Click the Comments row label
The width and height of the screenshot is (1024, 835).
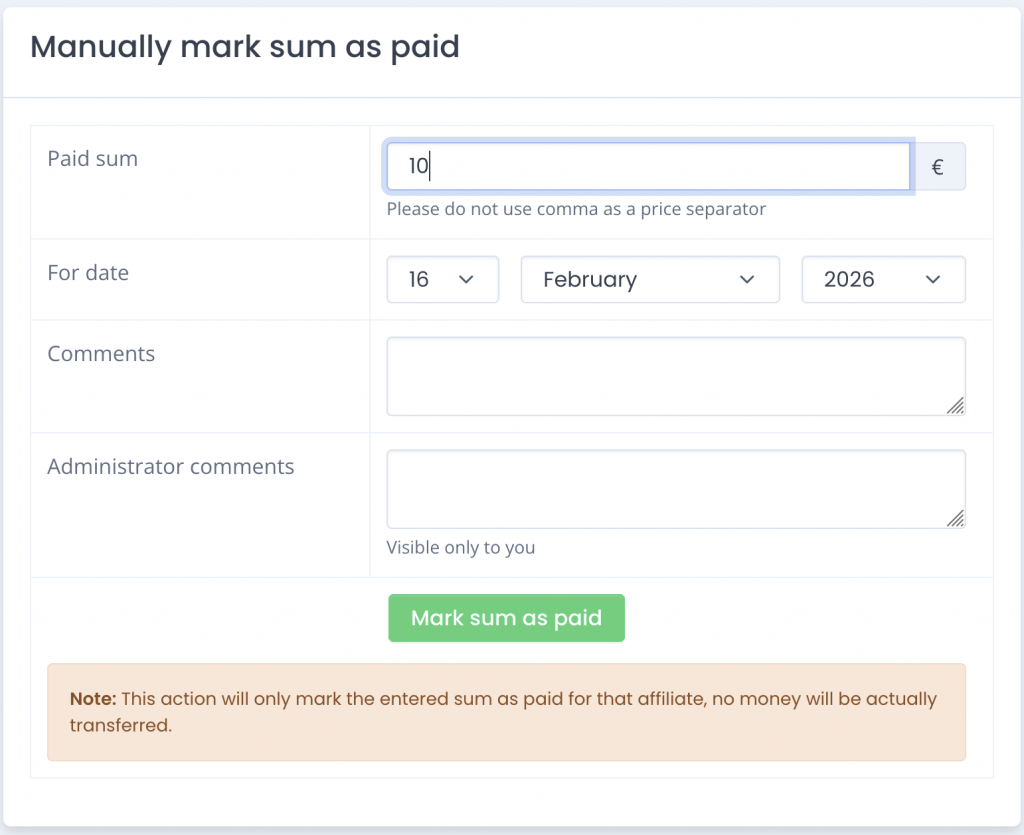pos(100,353)
